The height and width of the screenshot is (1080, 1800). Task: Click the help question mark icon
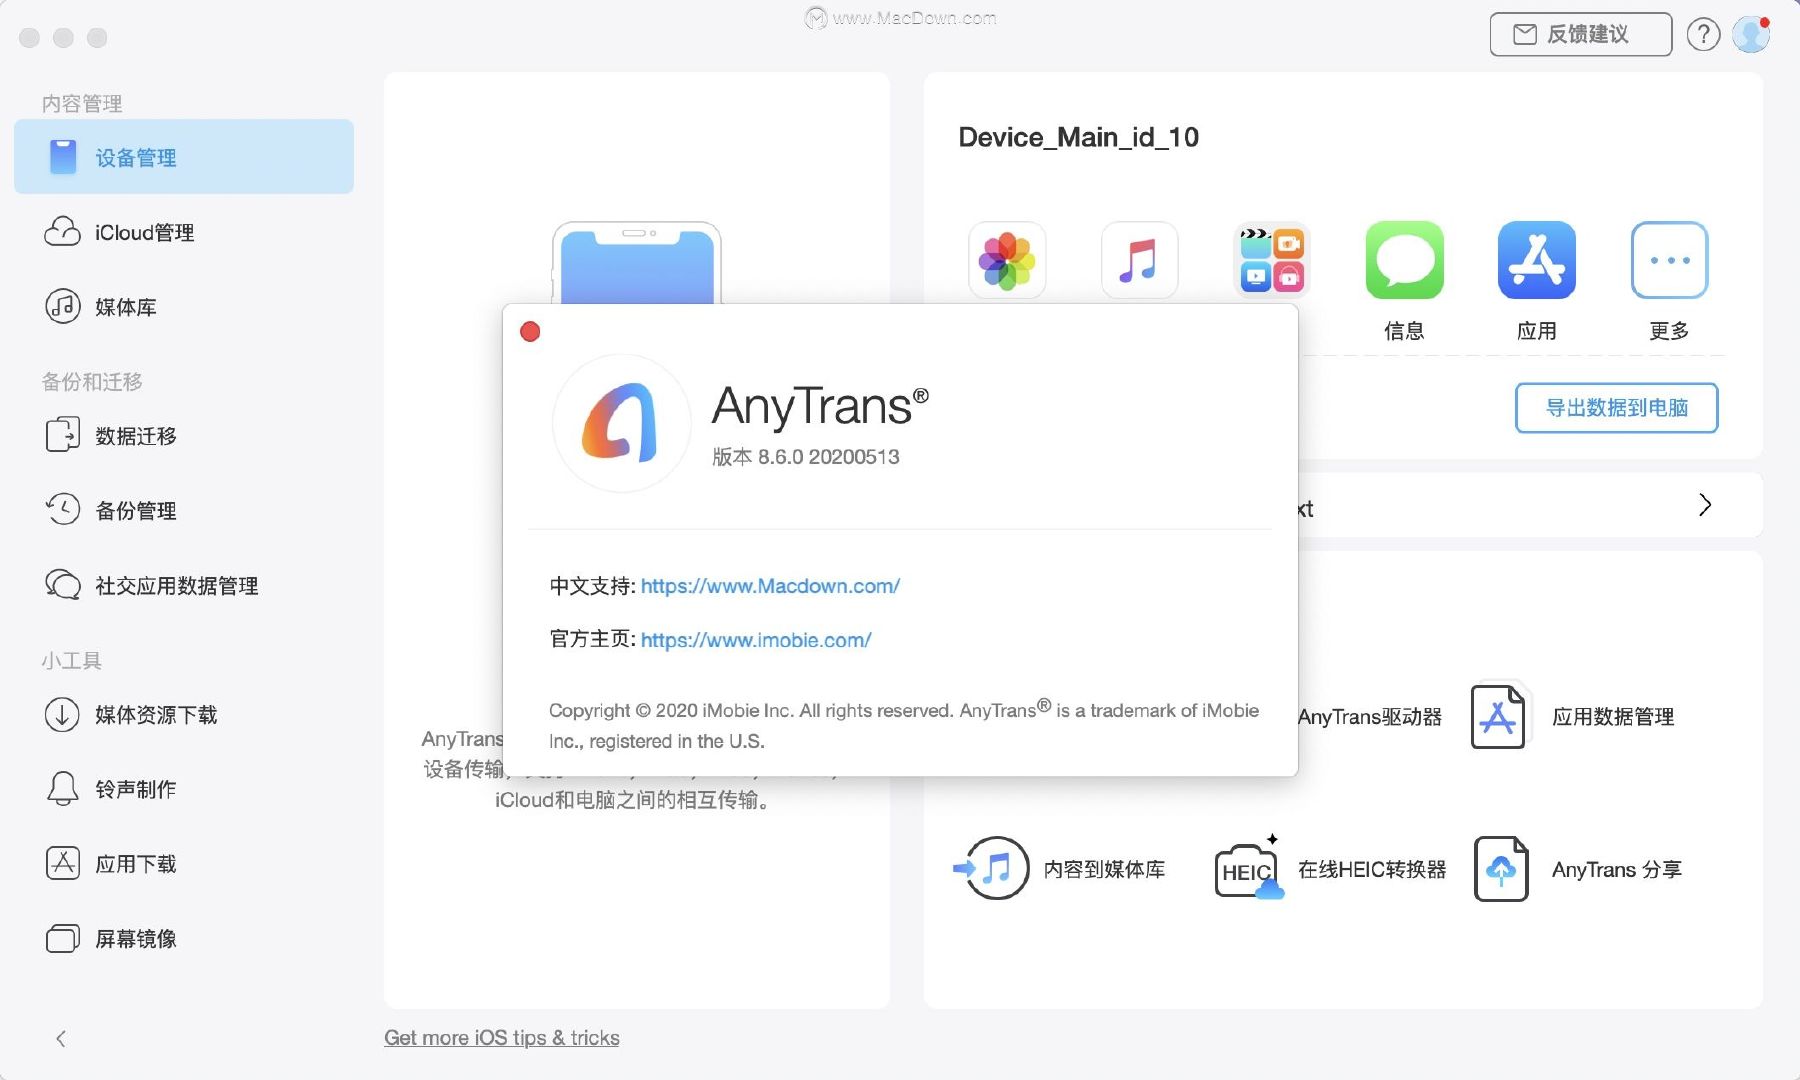[1703, 35]
